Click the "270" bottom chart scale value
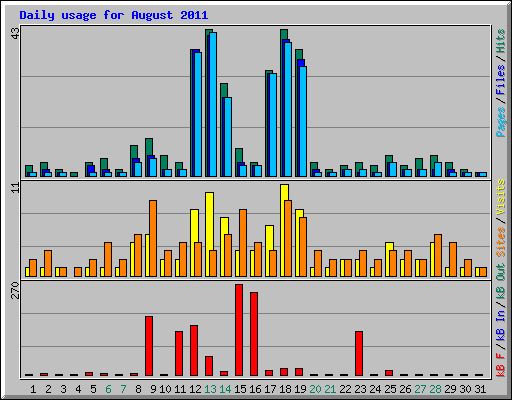 (15, 290)
